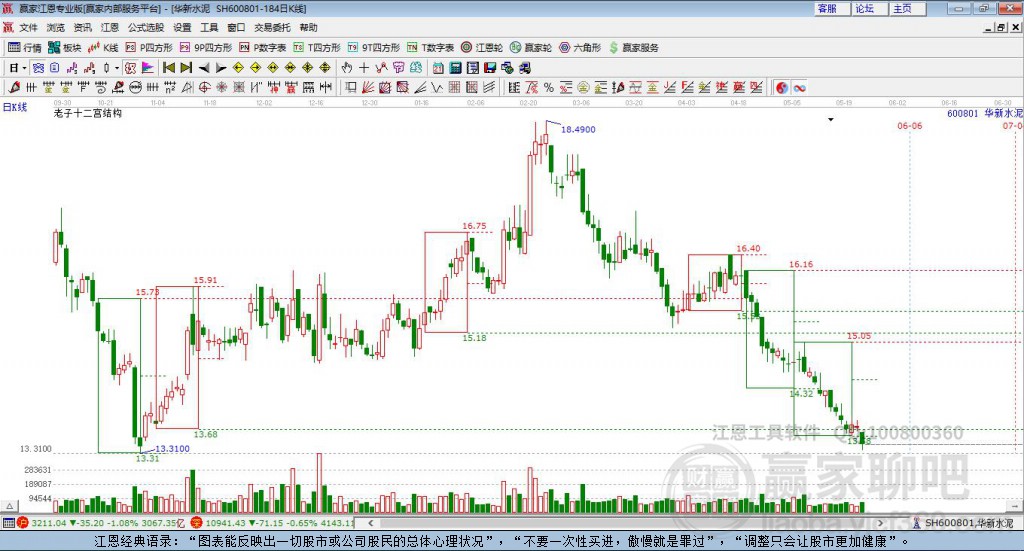
Task: Open the 板块 sector view
Action: (65, 48)
